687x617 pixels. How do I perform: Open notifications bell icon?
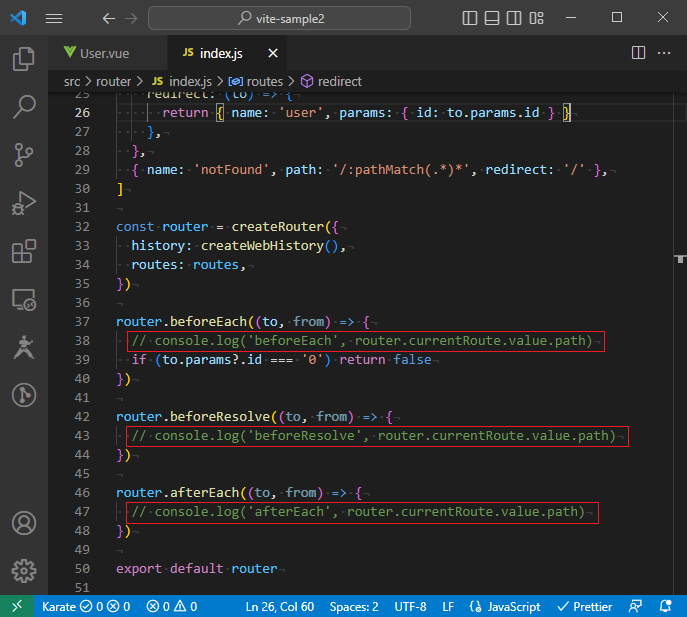(666, 606)
